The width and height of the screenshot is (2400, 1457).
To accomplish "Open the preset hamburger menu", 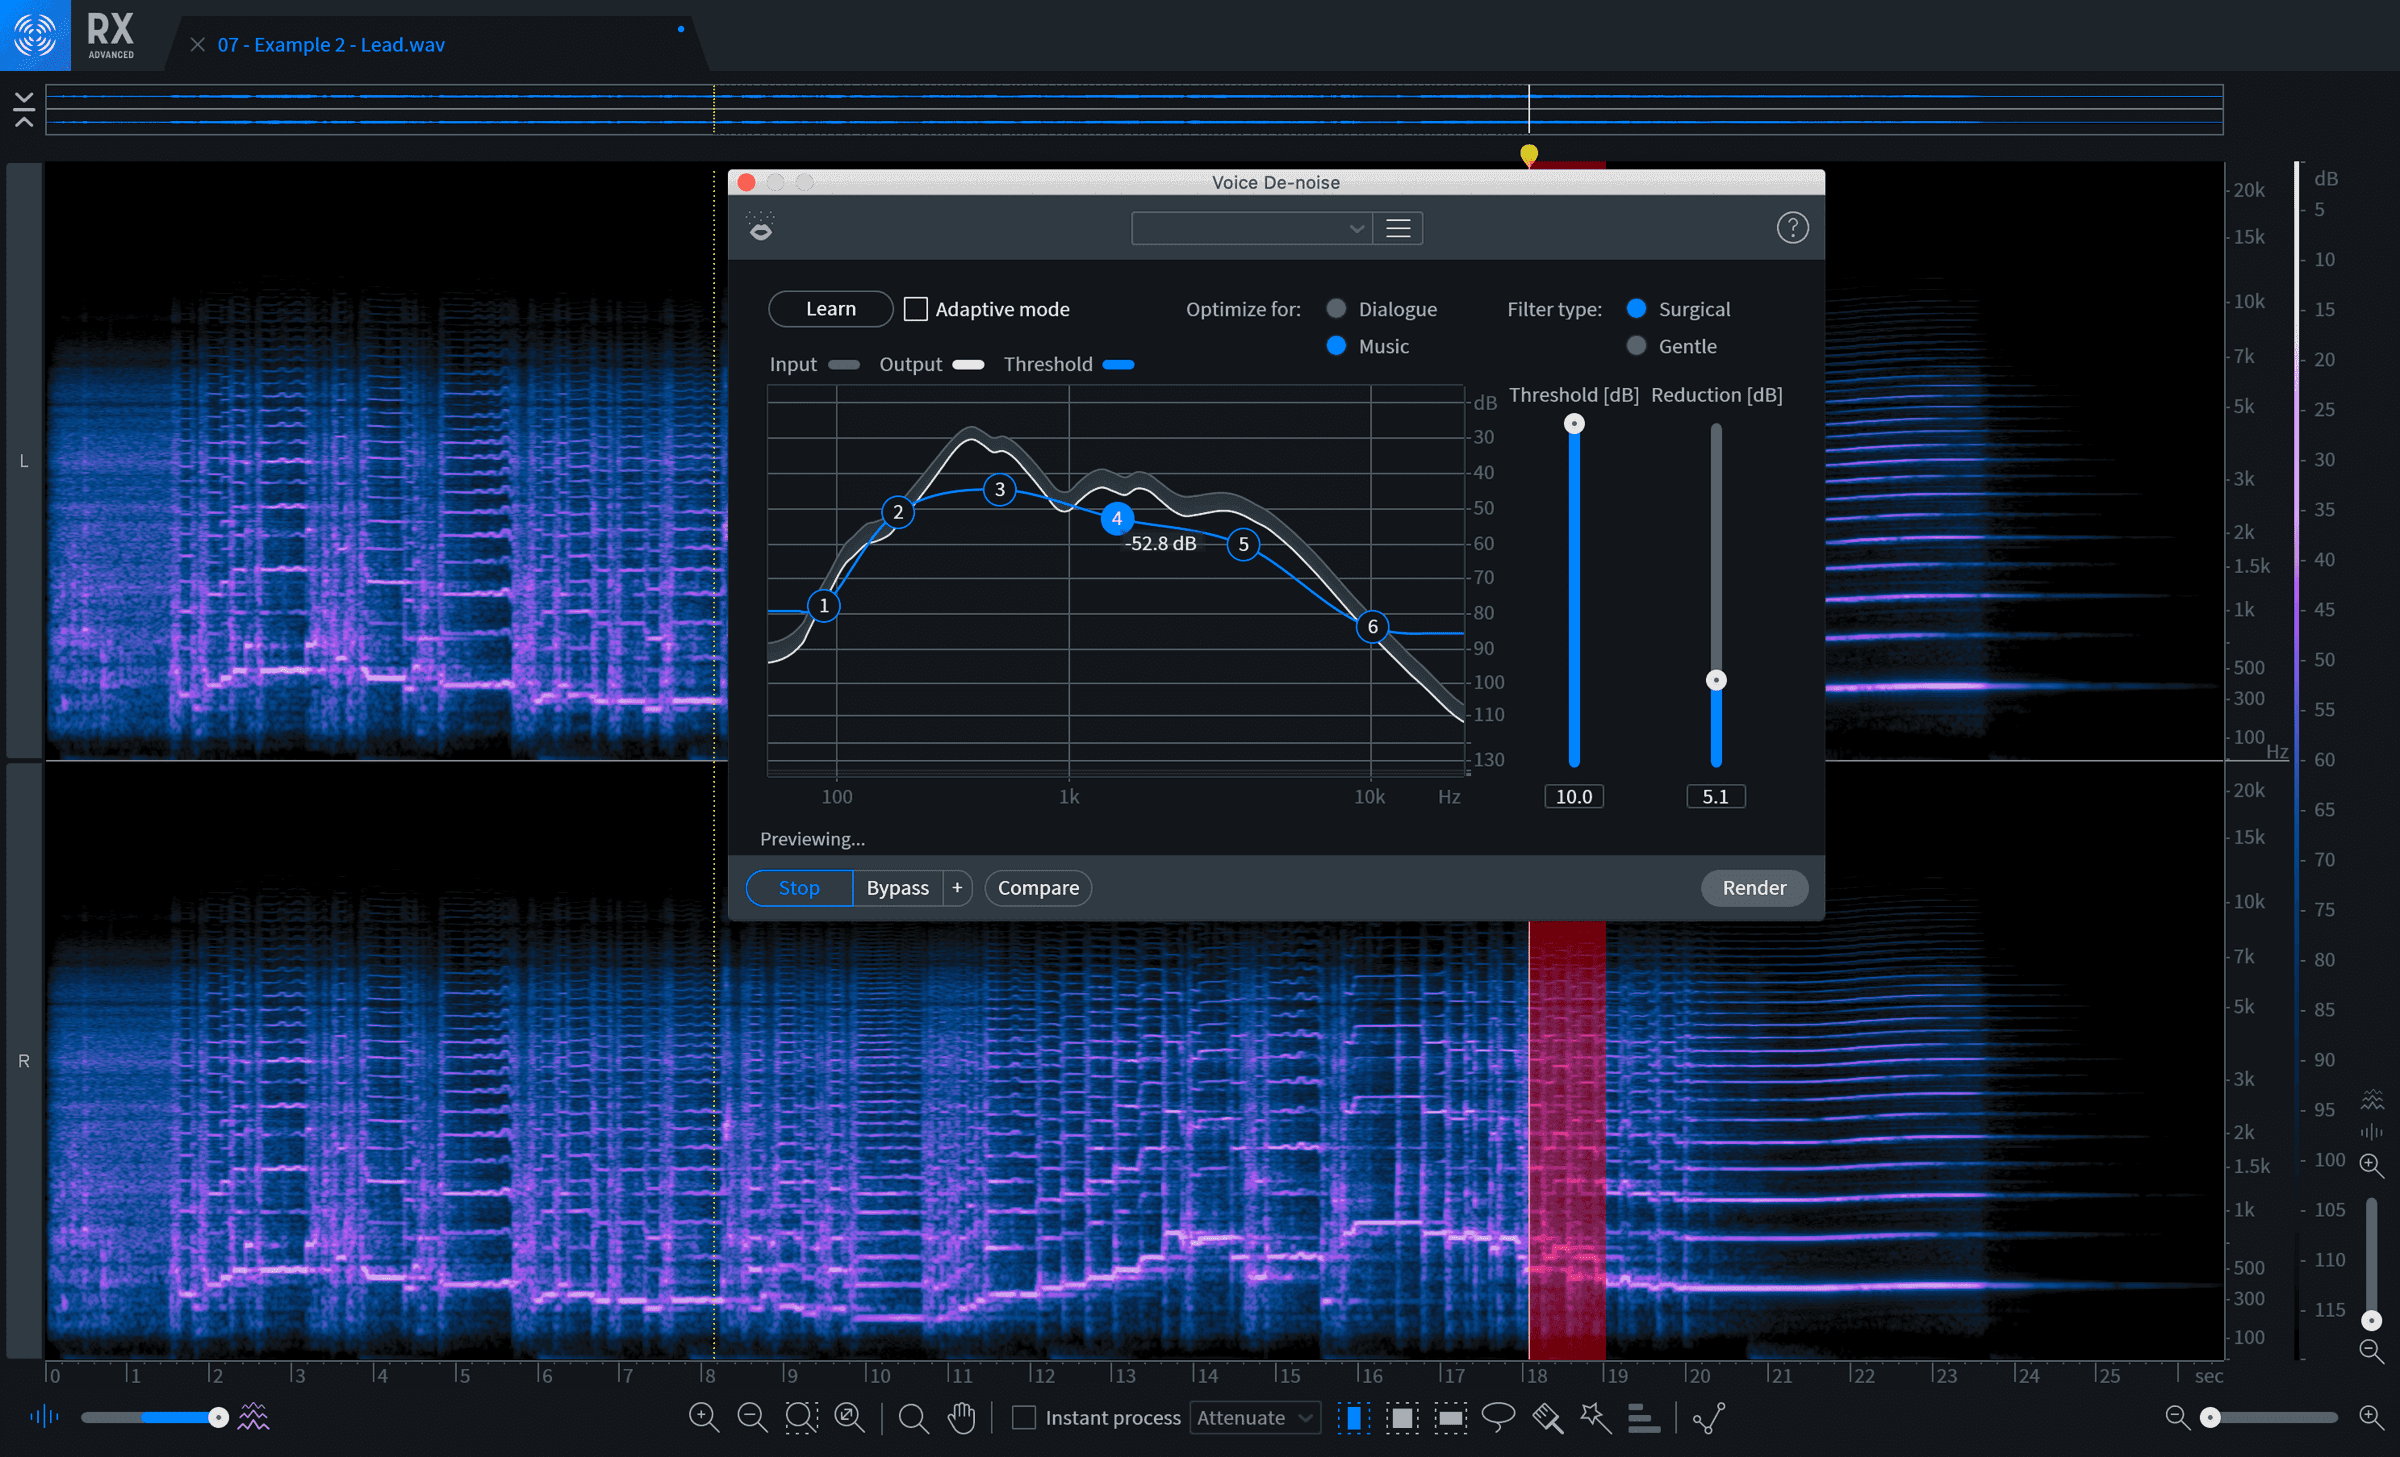I will 1398,228.
